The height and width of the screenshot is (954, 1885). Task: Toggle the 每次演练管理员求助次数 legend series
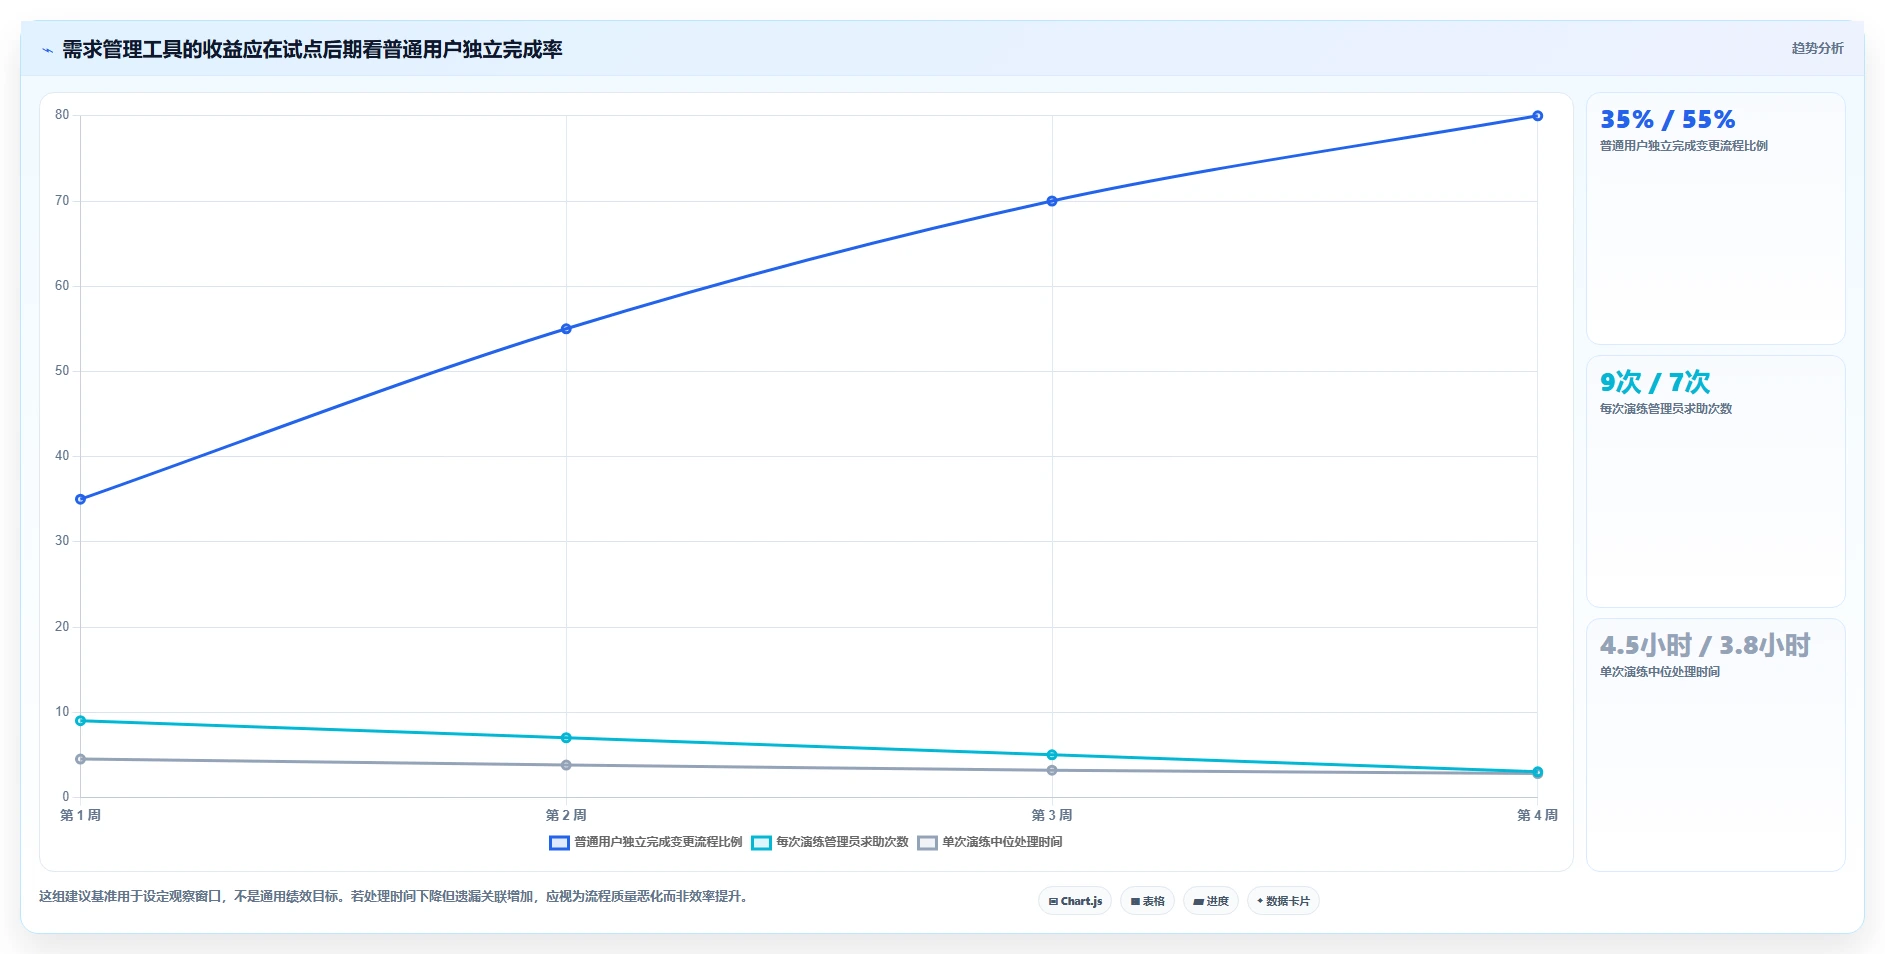point(830,842)
